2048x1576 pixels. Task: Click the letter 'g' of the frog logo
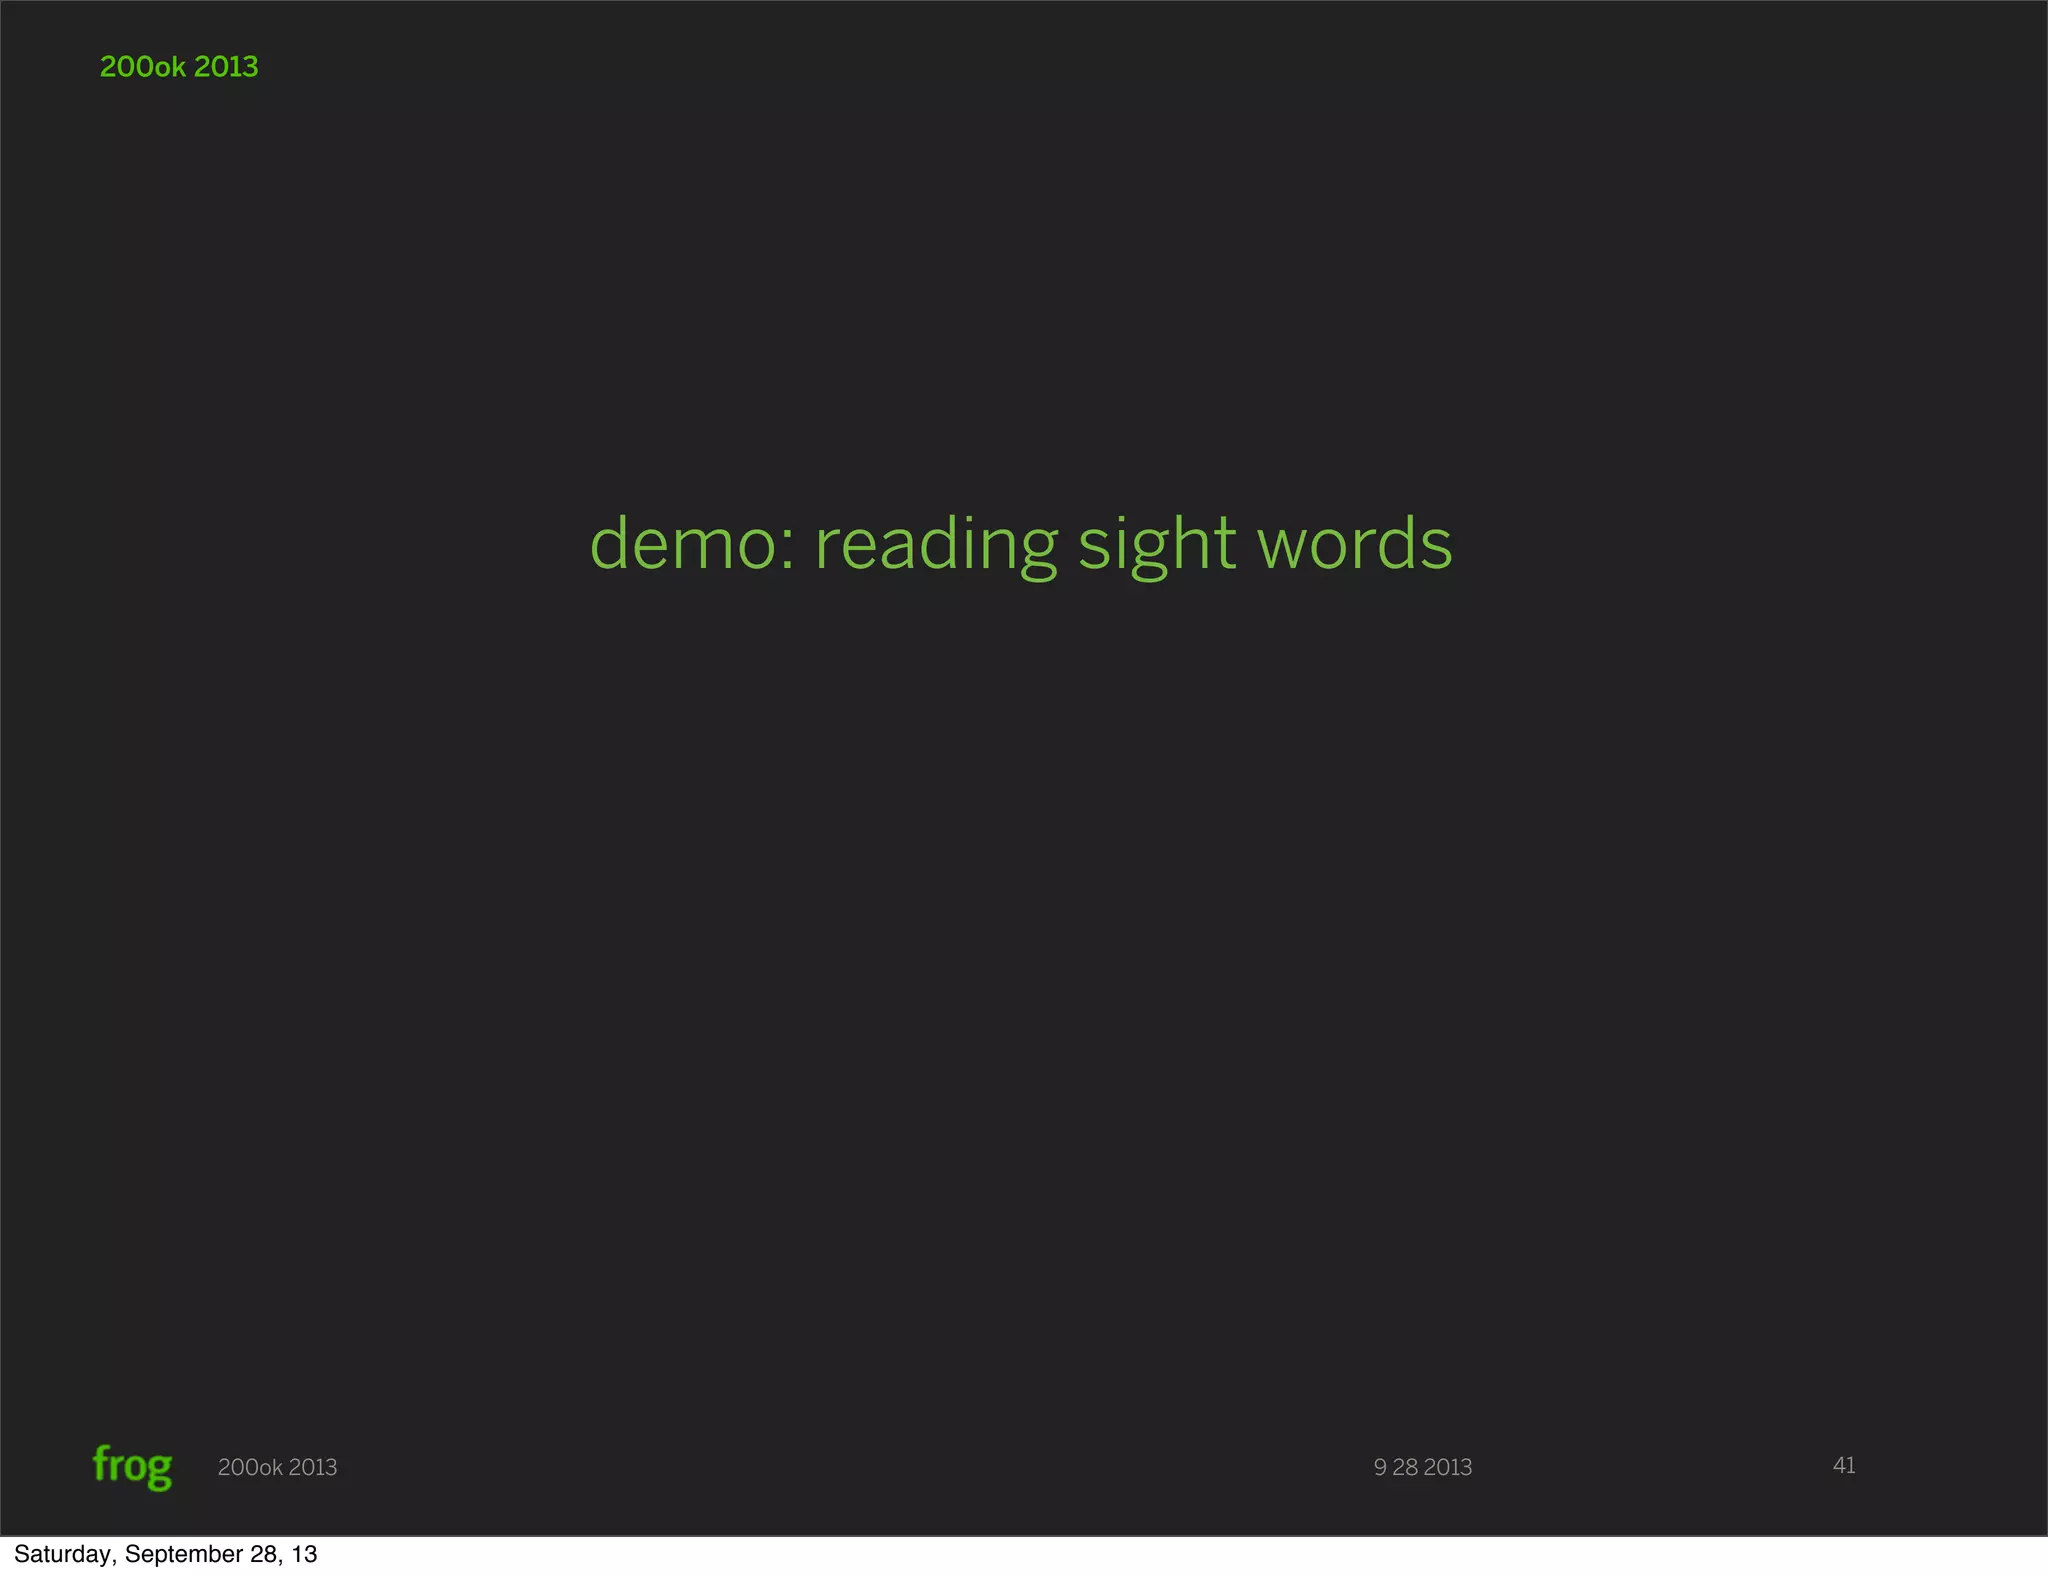tap(158, 1470)
